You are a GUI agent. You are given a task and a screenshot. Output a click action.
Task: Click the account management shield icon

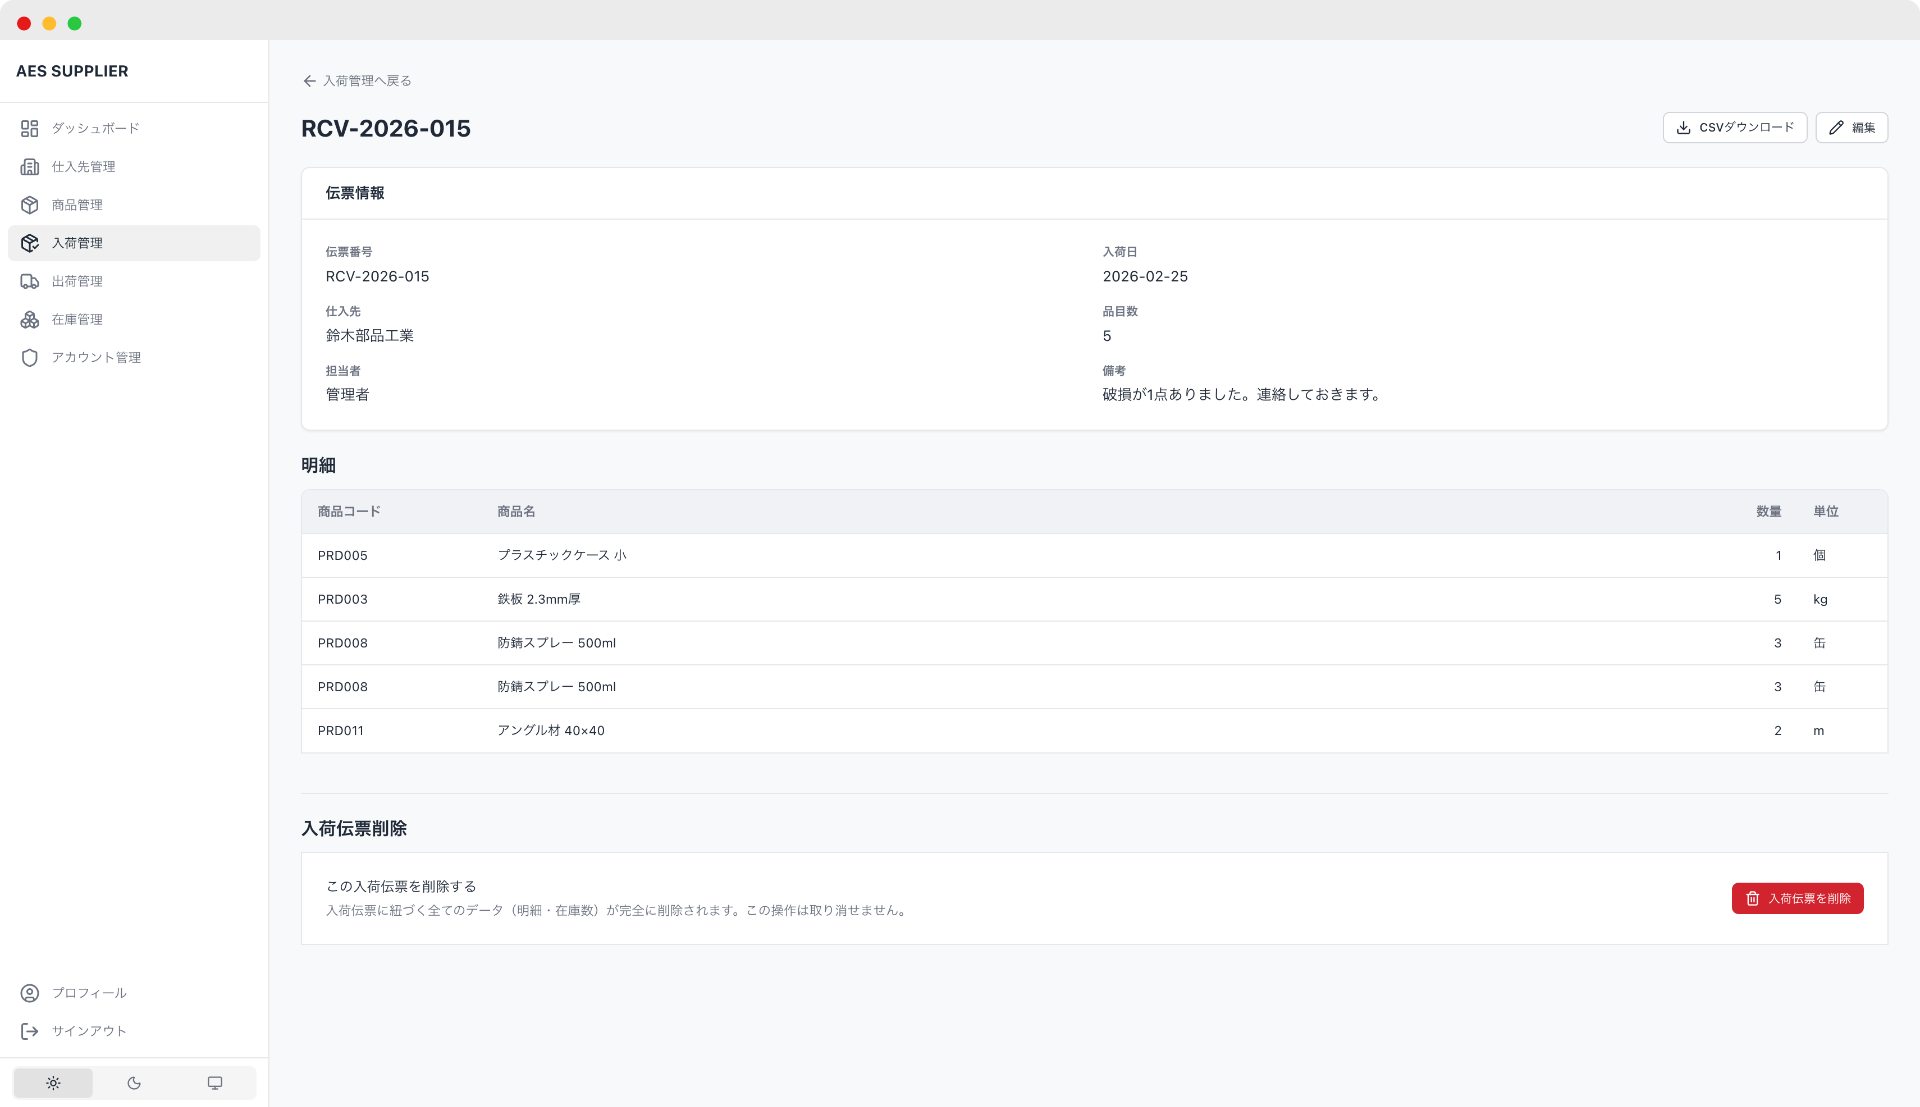coord(30,358)
